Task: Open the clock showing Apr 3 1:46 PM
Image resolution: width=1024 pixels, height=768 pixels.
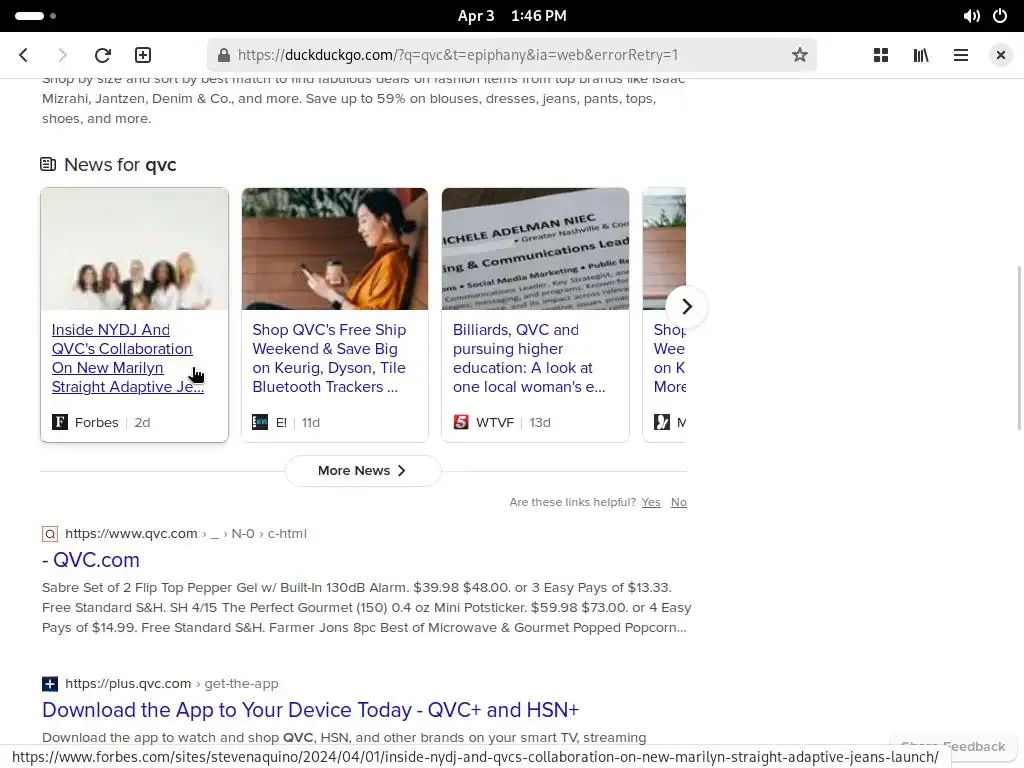Action: [x=512, y=16]
